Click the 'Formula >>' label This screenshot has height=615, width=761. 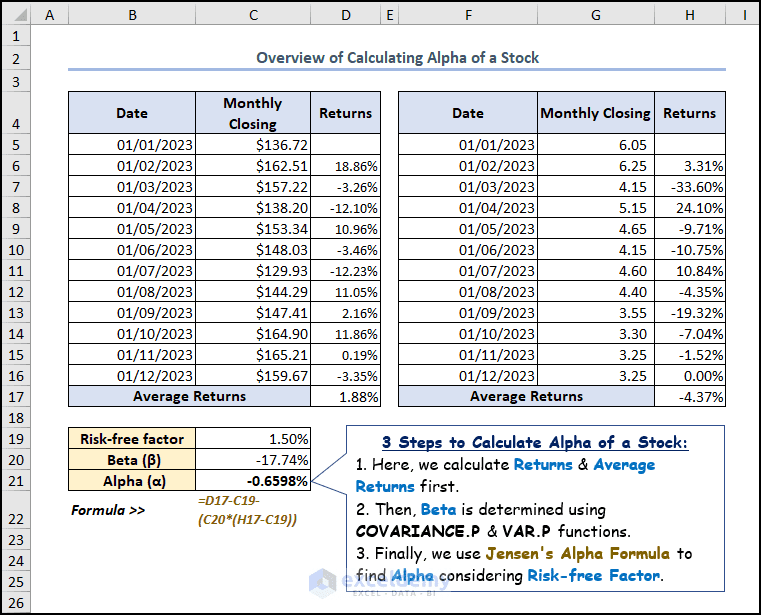[108, 510]
